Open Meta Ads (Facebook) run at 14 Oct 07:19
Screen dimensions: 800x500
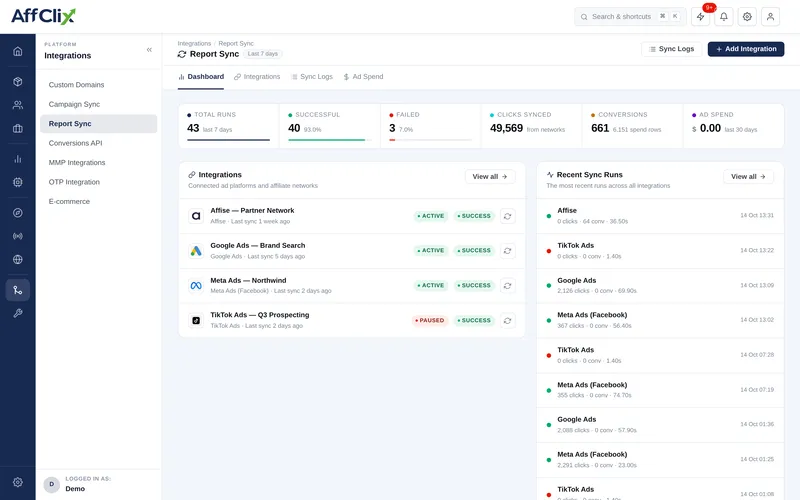point(660,390)
